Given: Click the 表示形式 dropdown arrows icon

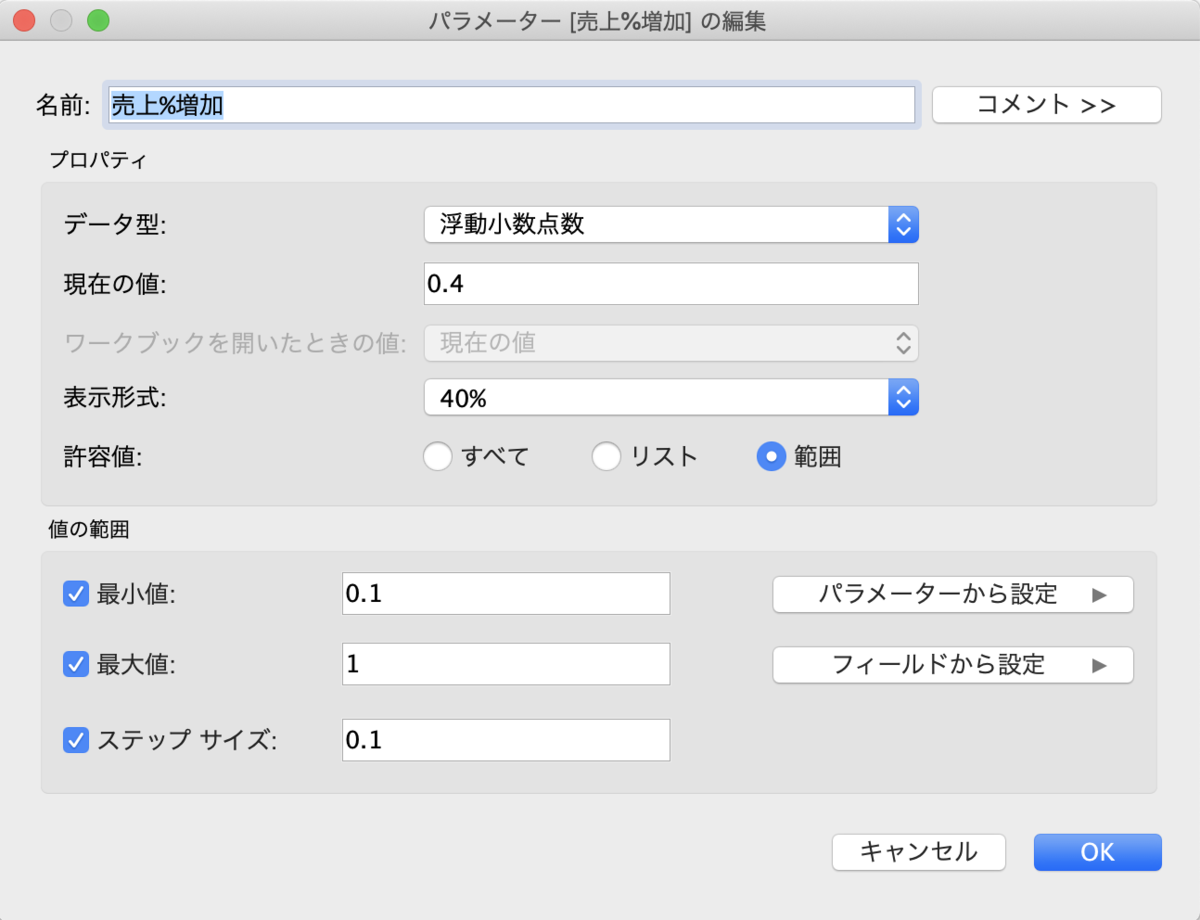Looking at the screenshot, I should [x=903, y=397].
